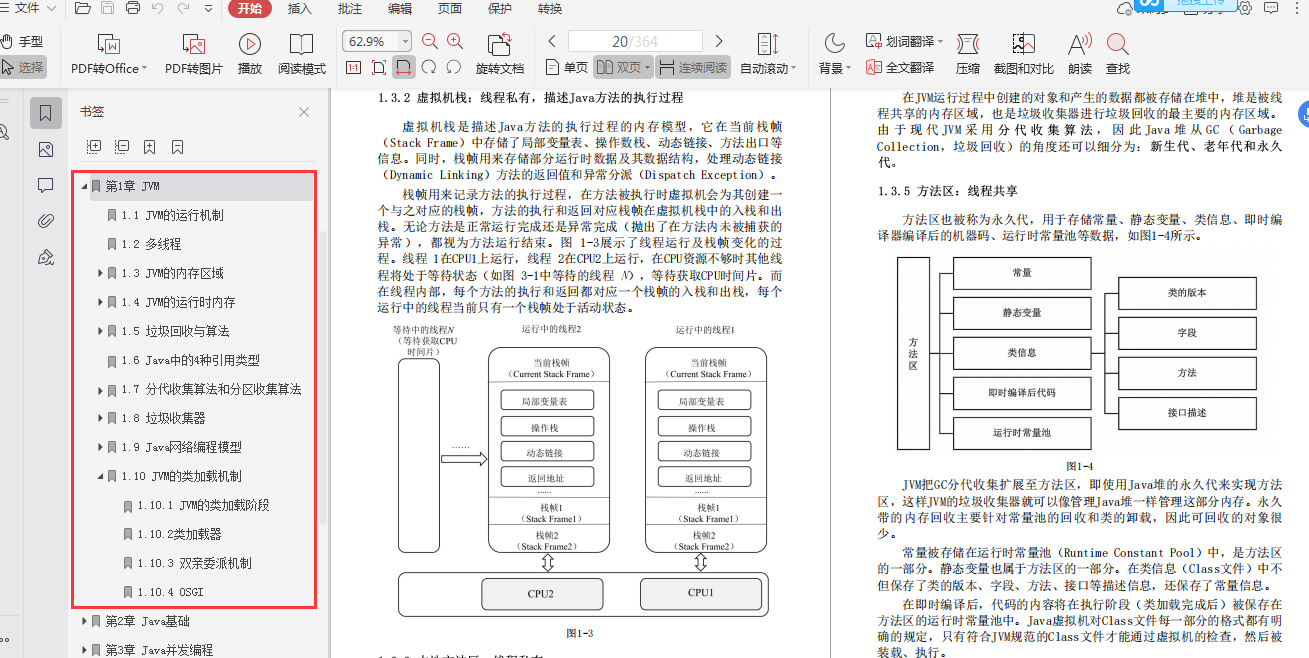
Task: Zoom in with the plus magnifier
Action: pos(454,41)
